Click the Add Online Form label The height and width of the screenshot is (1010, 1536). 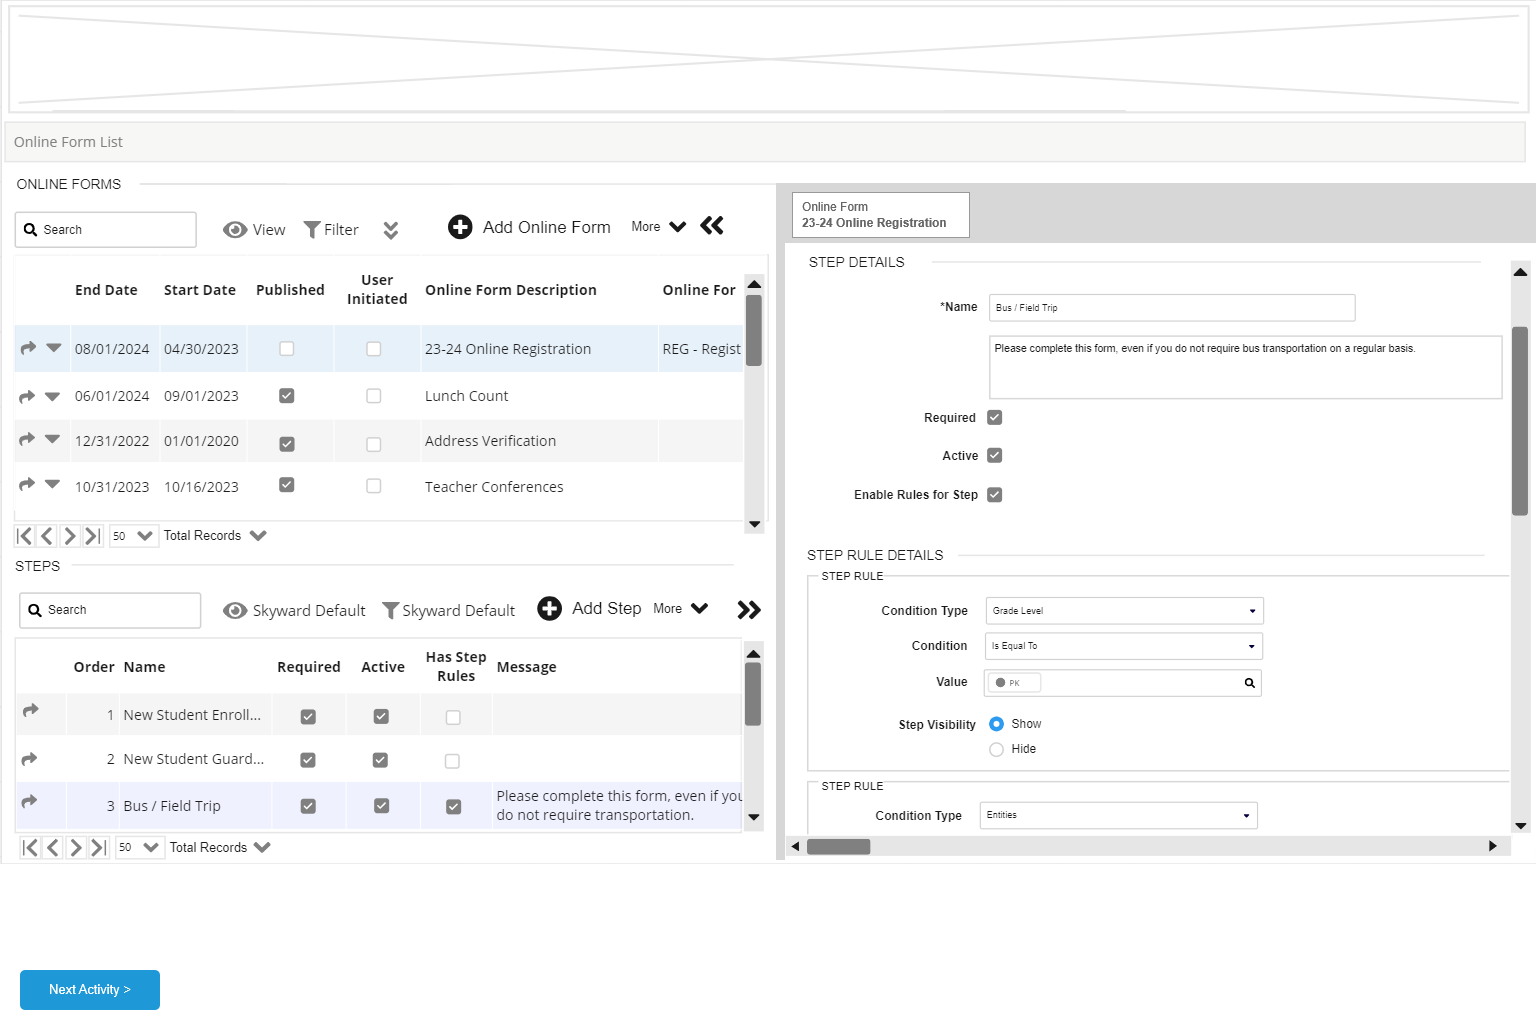pyautogui.click(x=547, y=227)
